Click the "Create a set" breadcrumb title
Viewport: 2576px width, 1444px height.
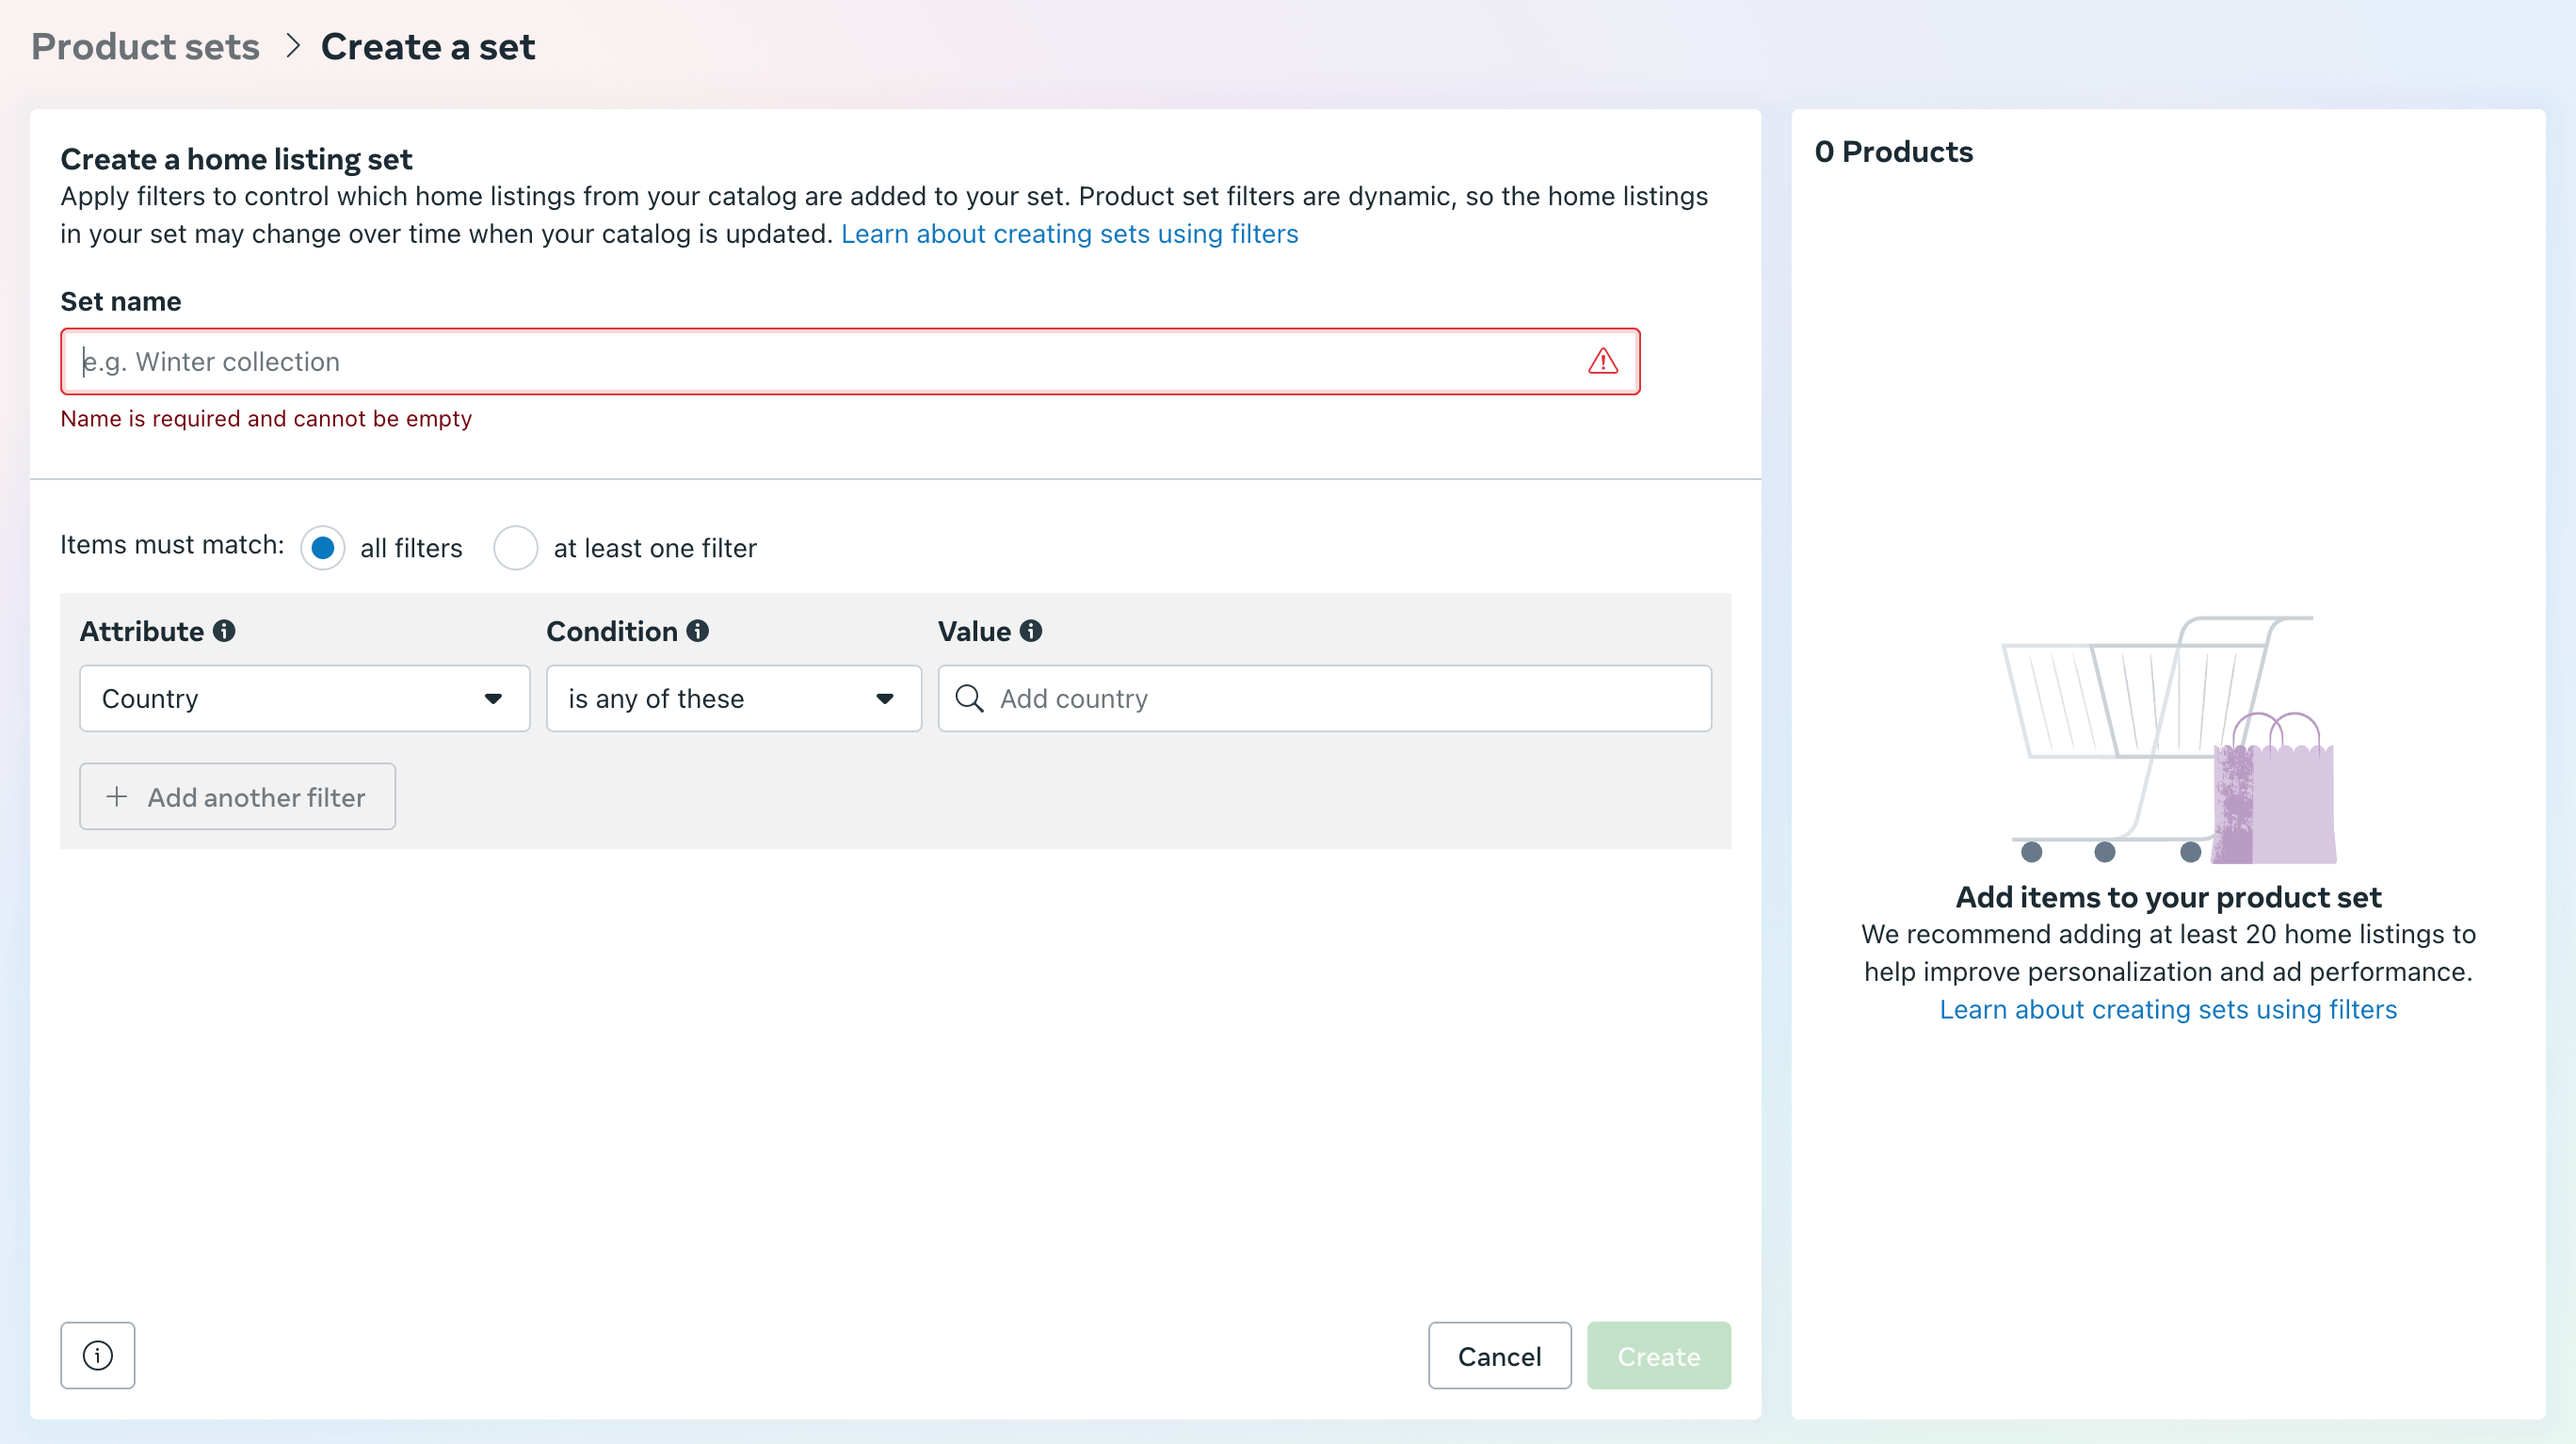point(427,46)
